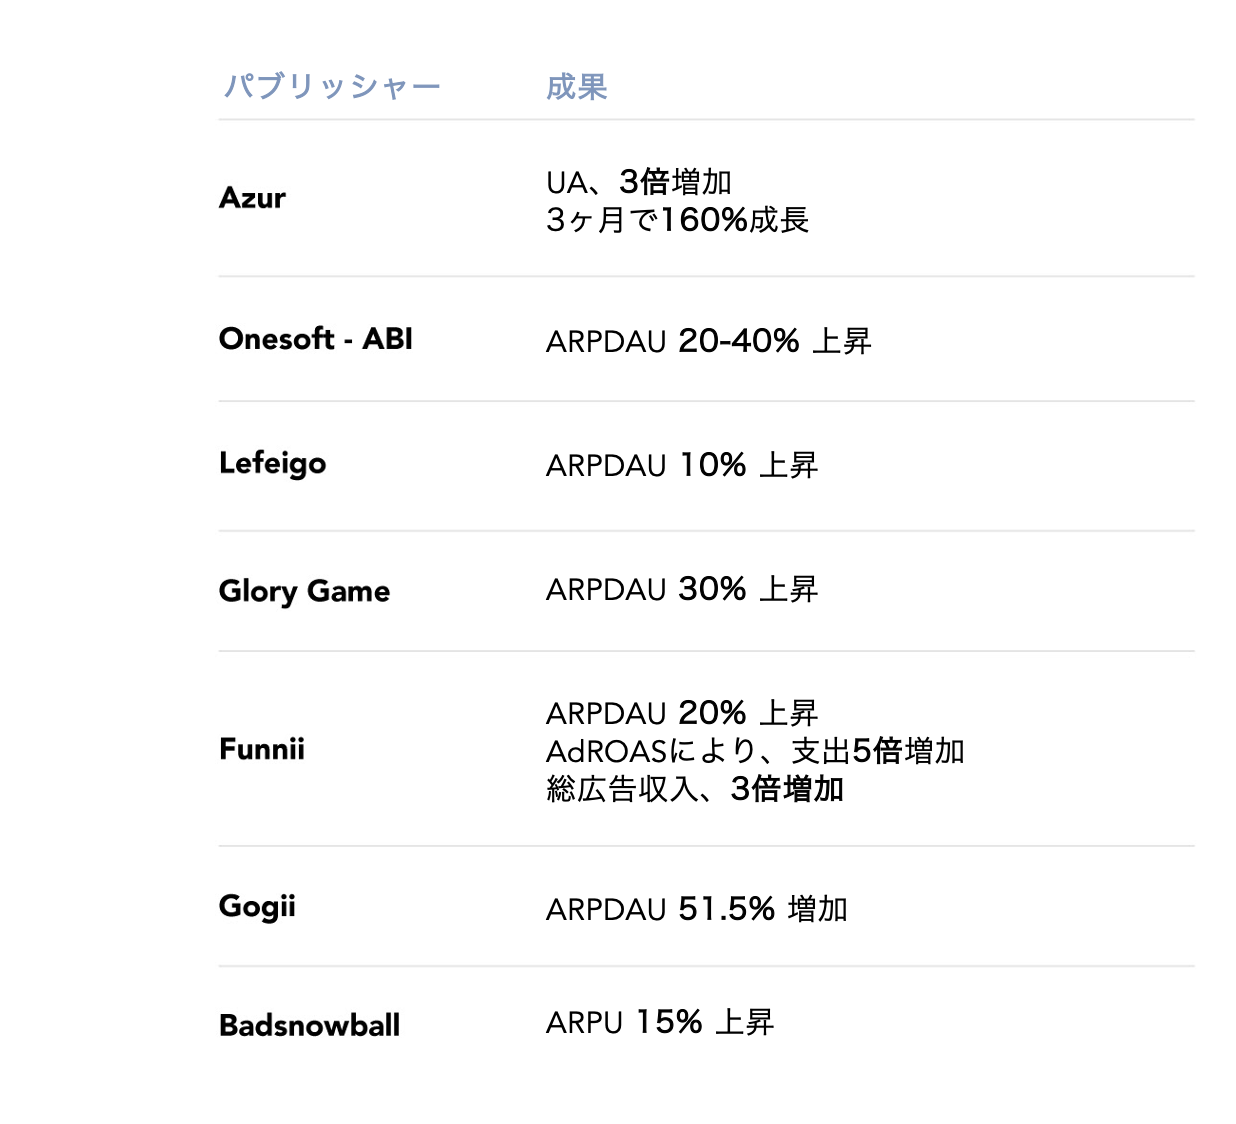Click Gogii's ARPDAU 51.5% 増加 result
Image resolution: width=1236 pixels, height=1124 pixels.
tap(696, 909)
